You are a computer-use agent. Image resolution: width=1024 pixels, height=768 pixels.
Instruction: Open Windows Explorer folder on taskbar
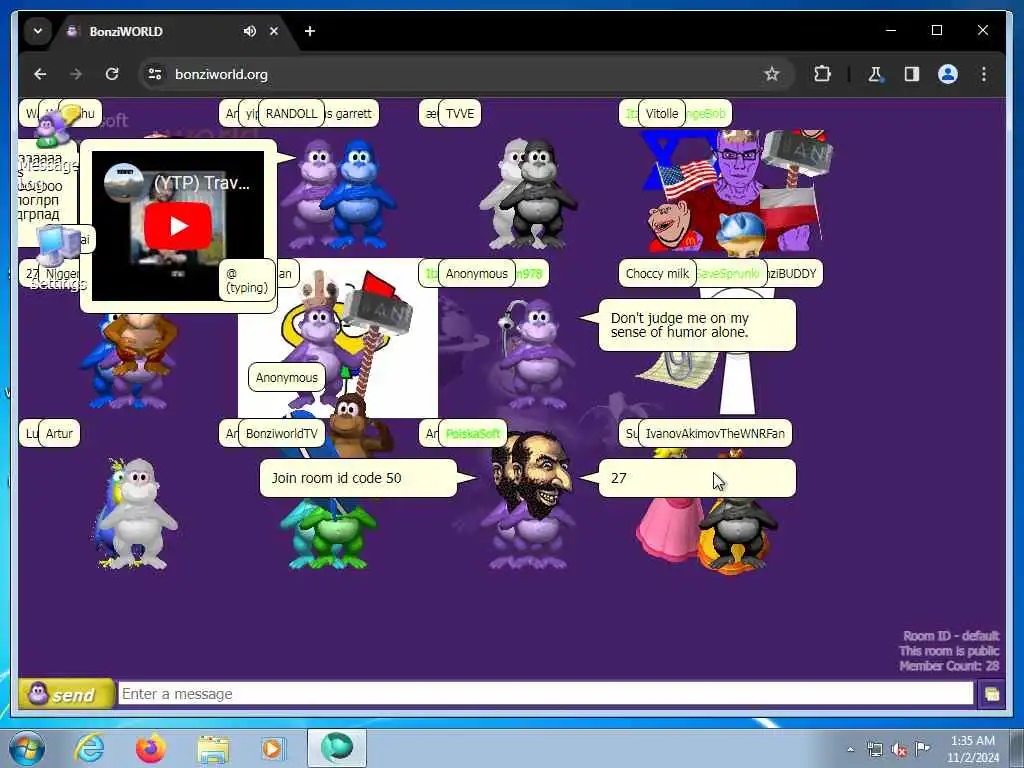click(213, 748)
